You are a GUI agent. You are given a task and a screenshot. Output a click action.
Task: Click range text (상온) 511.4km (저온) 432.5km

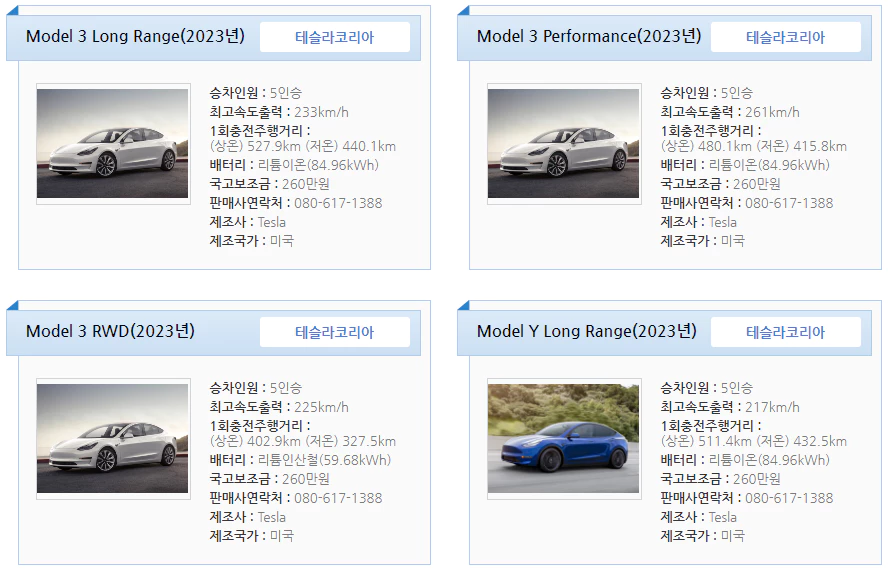point(754,441)
